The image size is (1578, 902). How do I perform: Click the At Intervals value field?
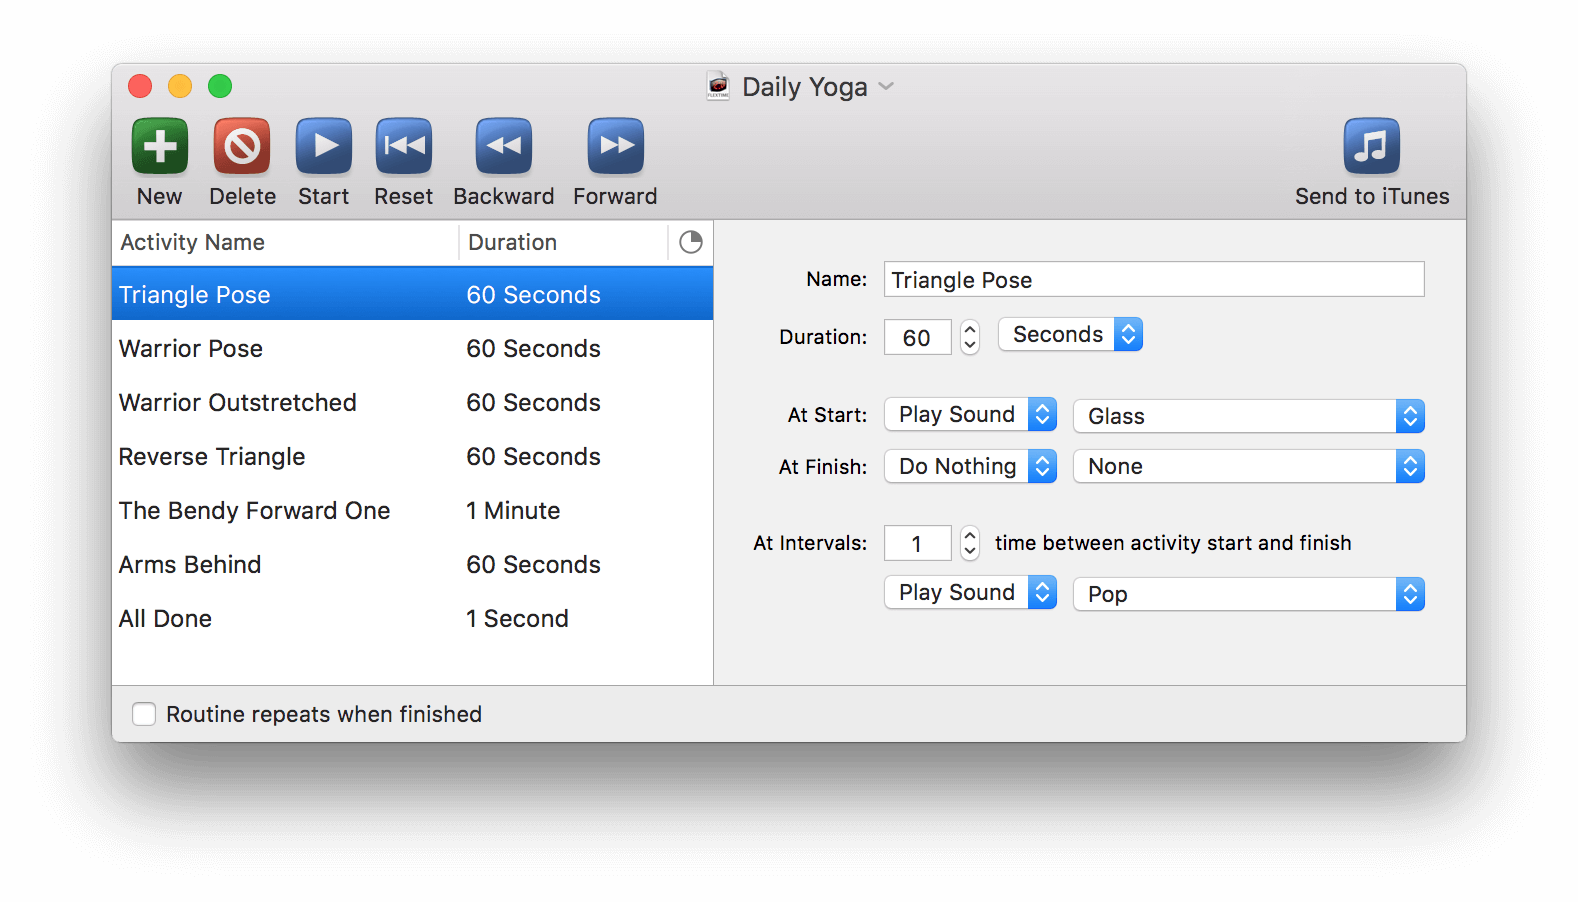[x=917, y=543]
